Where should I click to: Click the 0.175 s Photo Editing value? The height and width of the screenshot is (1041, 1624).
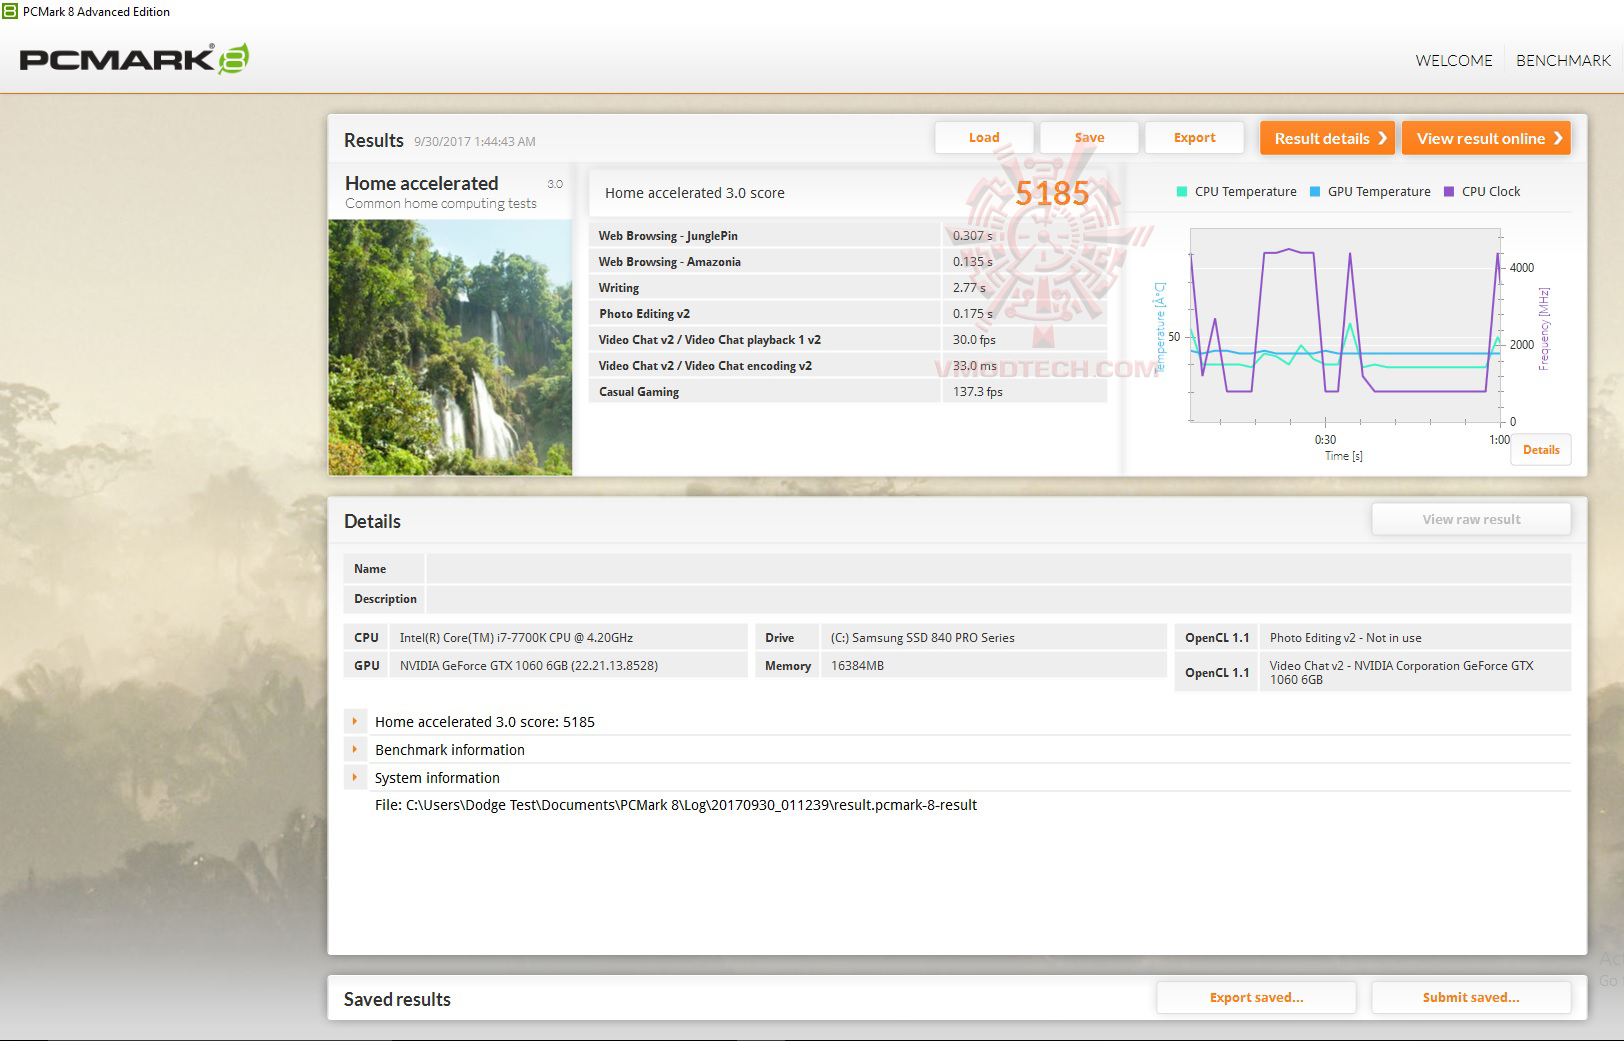(972, 314)
